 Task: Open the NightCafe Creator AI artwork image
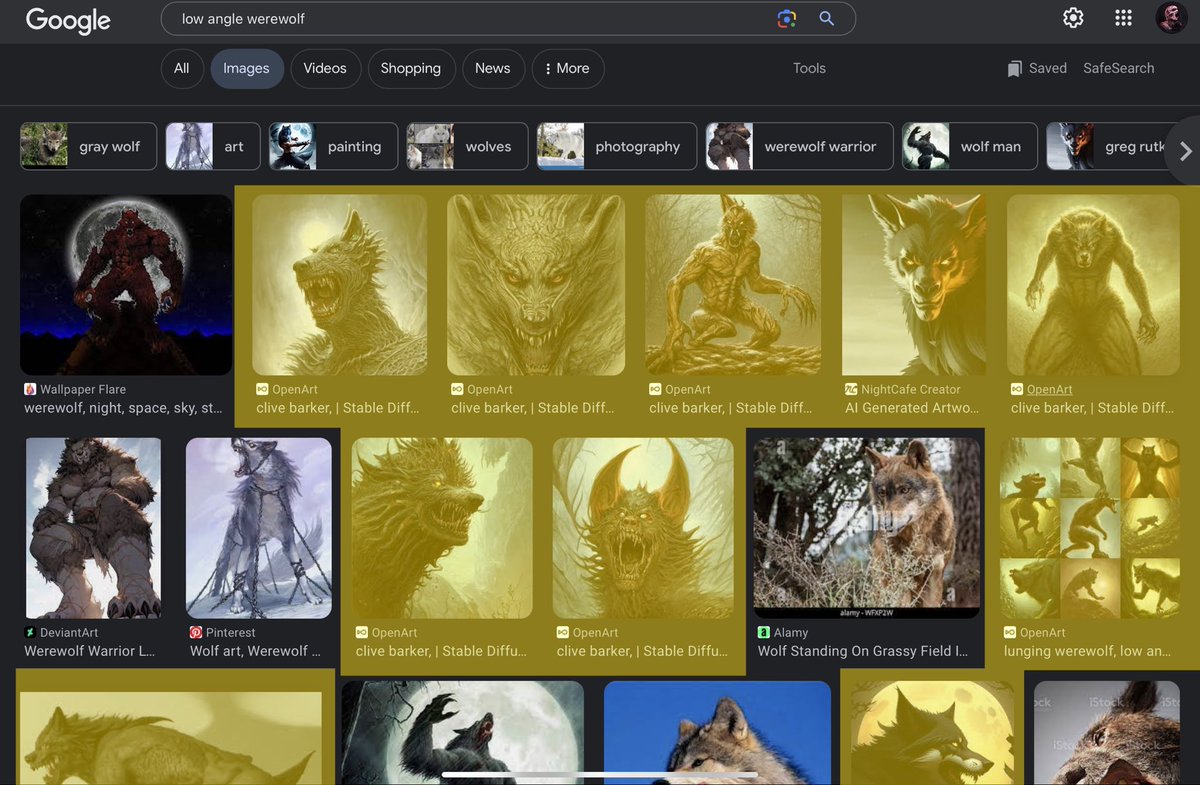point(914,285)
